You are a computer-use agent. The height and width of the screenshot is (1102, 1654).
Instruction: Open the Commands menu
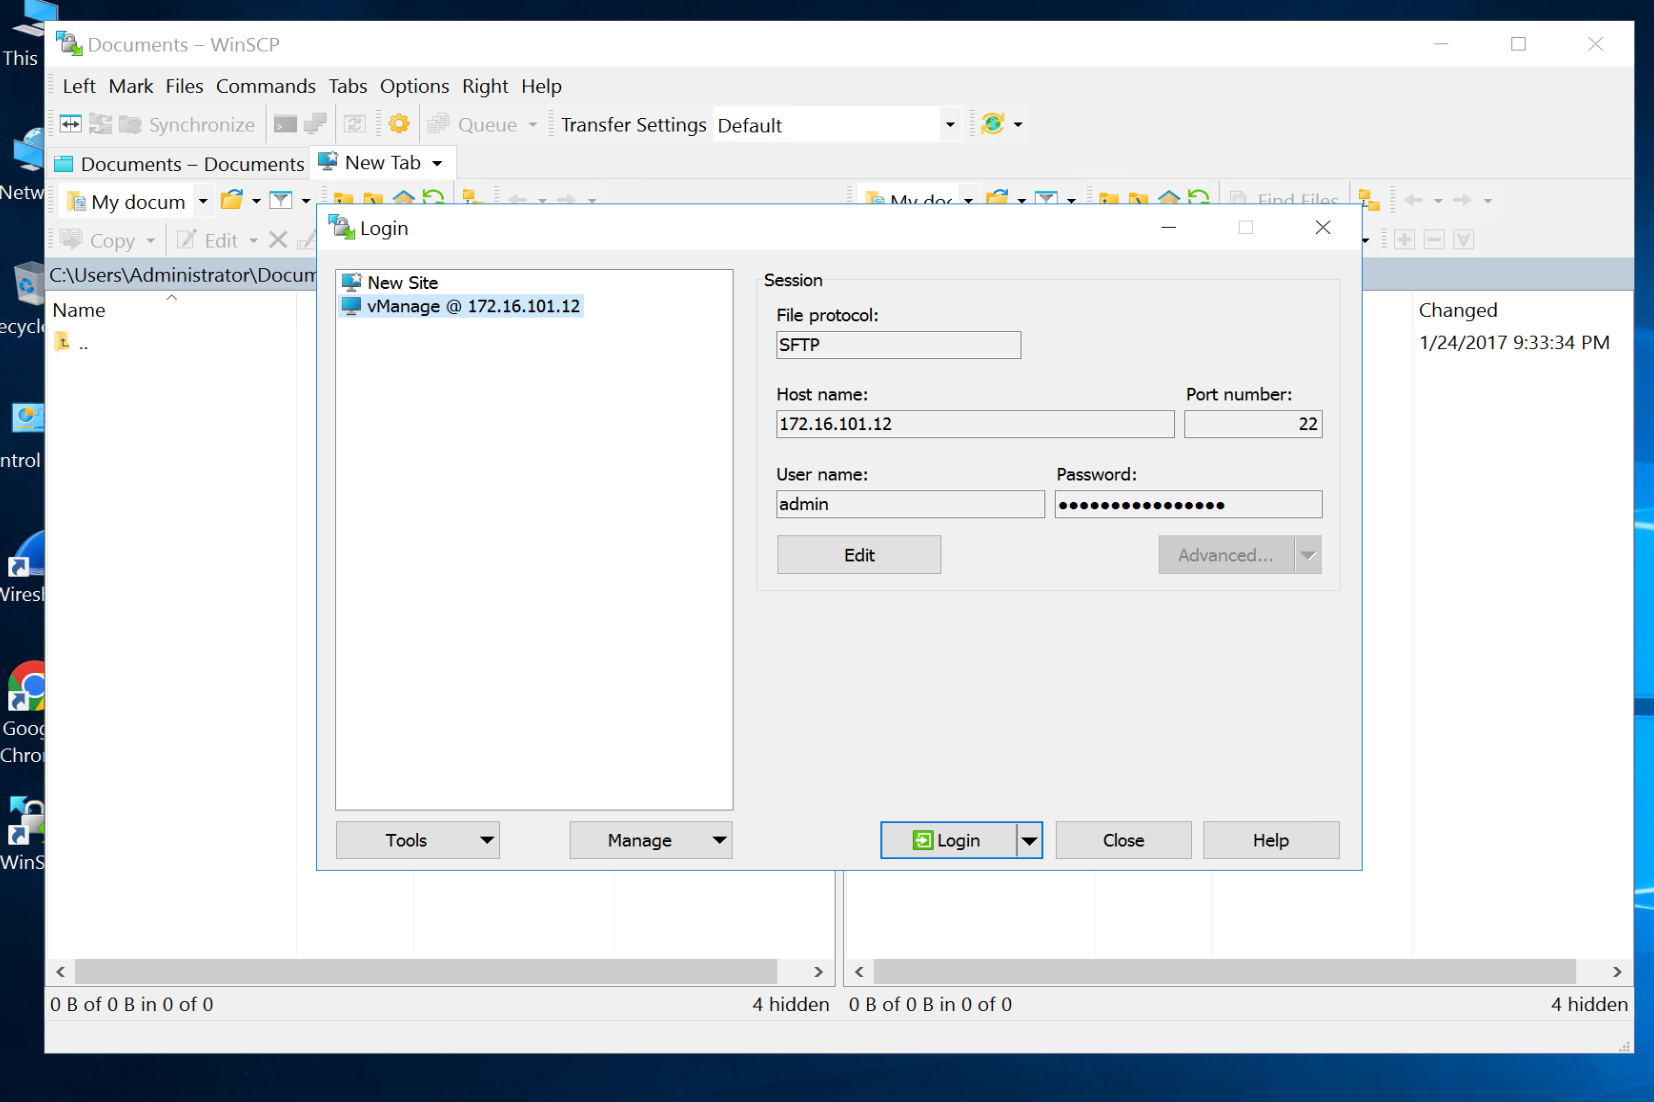pos(265,86)
